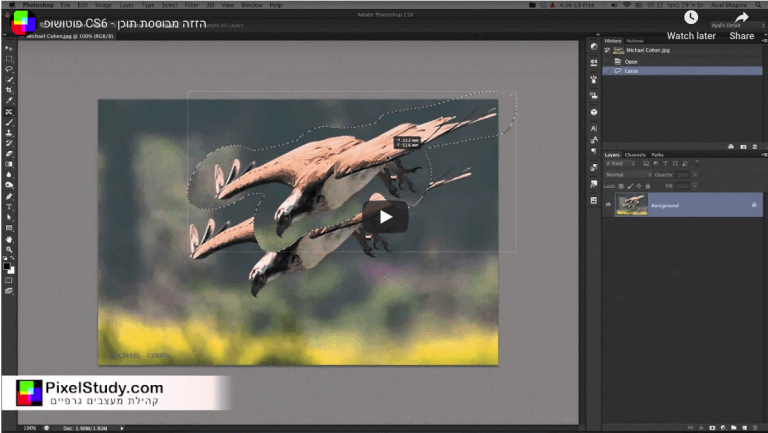
Task: Select the Type tool
Action: click(x=9, y=207)
